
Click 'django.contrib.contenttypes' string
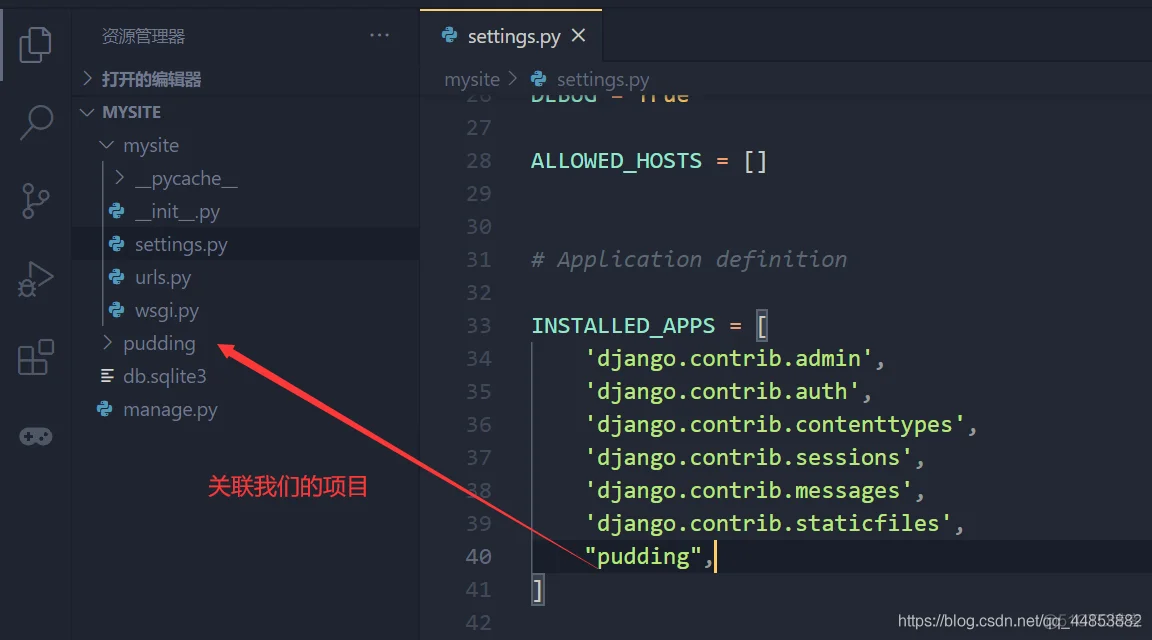(774, 425)
